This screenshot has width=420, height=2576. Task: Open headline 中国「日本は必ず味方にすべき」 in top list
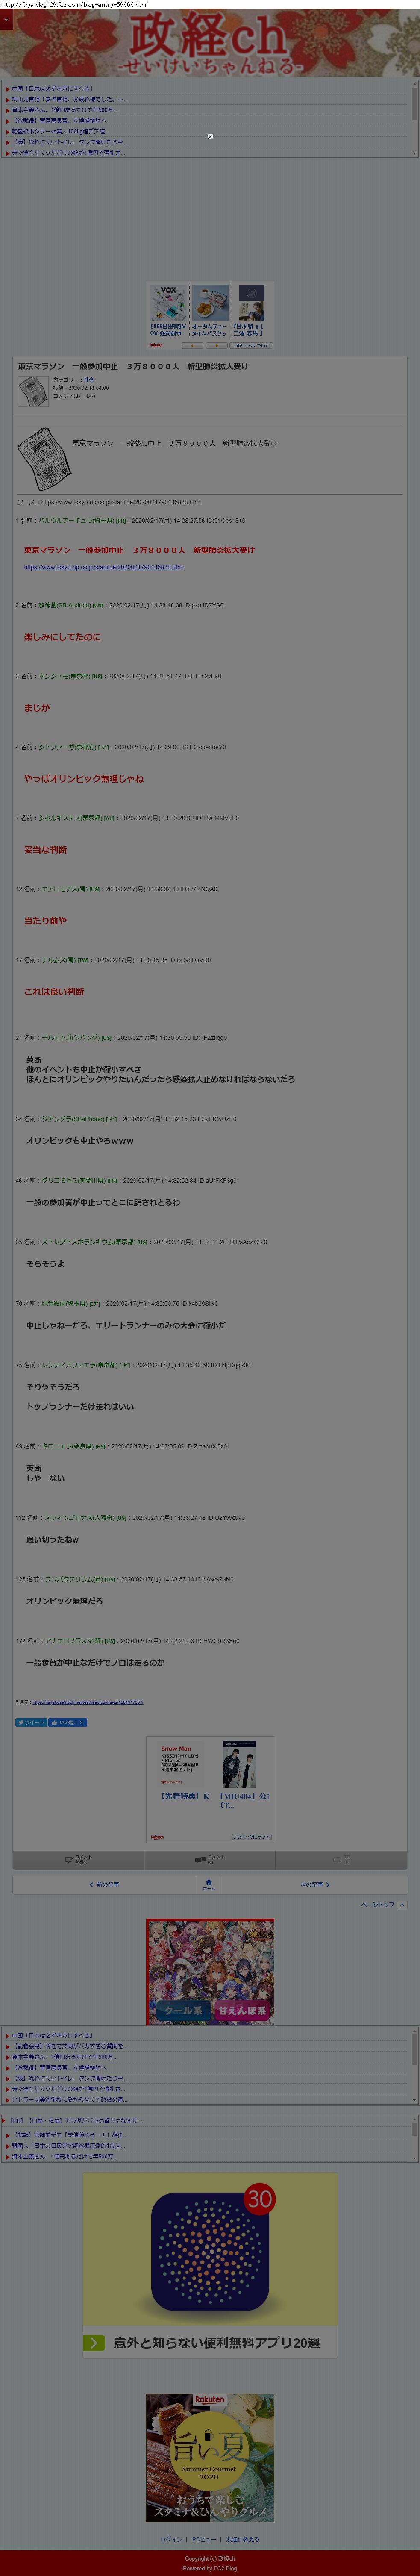(x=52, y=88)
